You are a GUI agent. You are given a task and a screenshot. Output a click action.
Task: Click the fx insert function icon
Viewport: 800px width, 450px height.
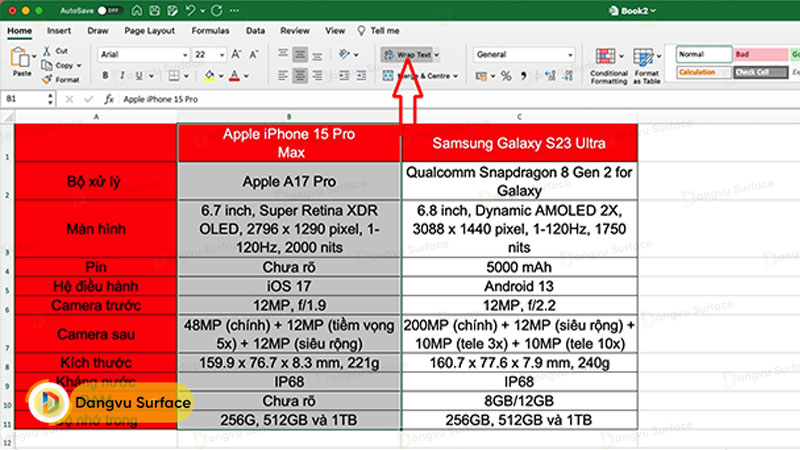click(109, 99)
